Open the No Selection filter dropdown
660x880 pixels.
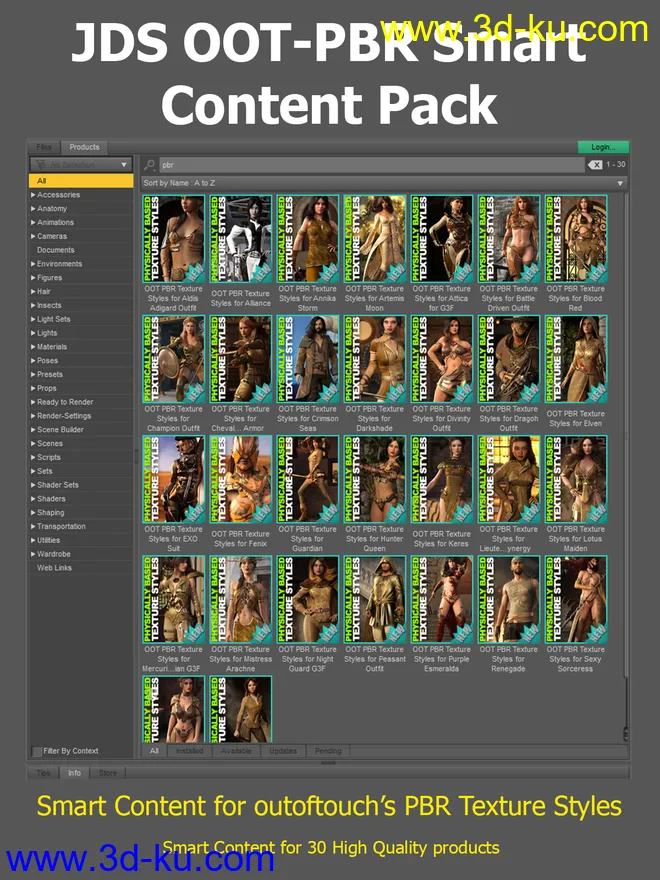click(81, 164)
